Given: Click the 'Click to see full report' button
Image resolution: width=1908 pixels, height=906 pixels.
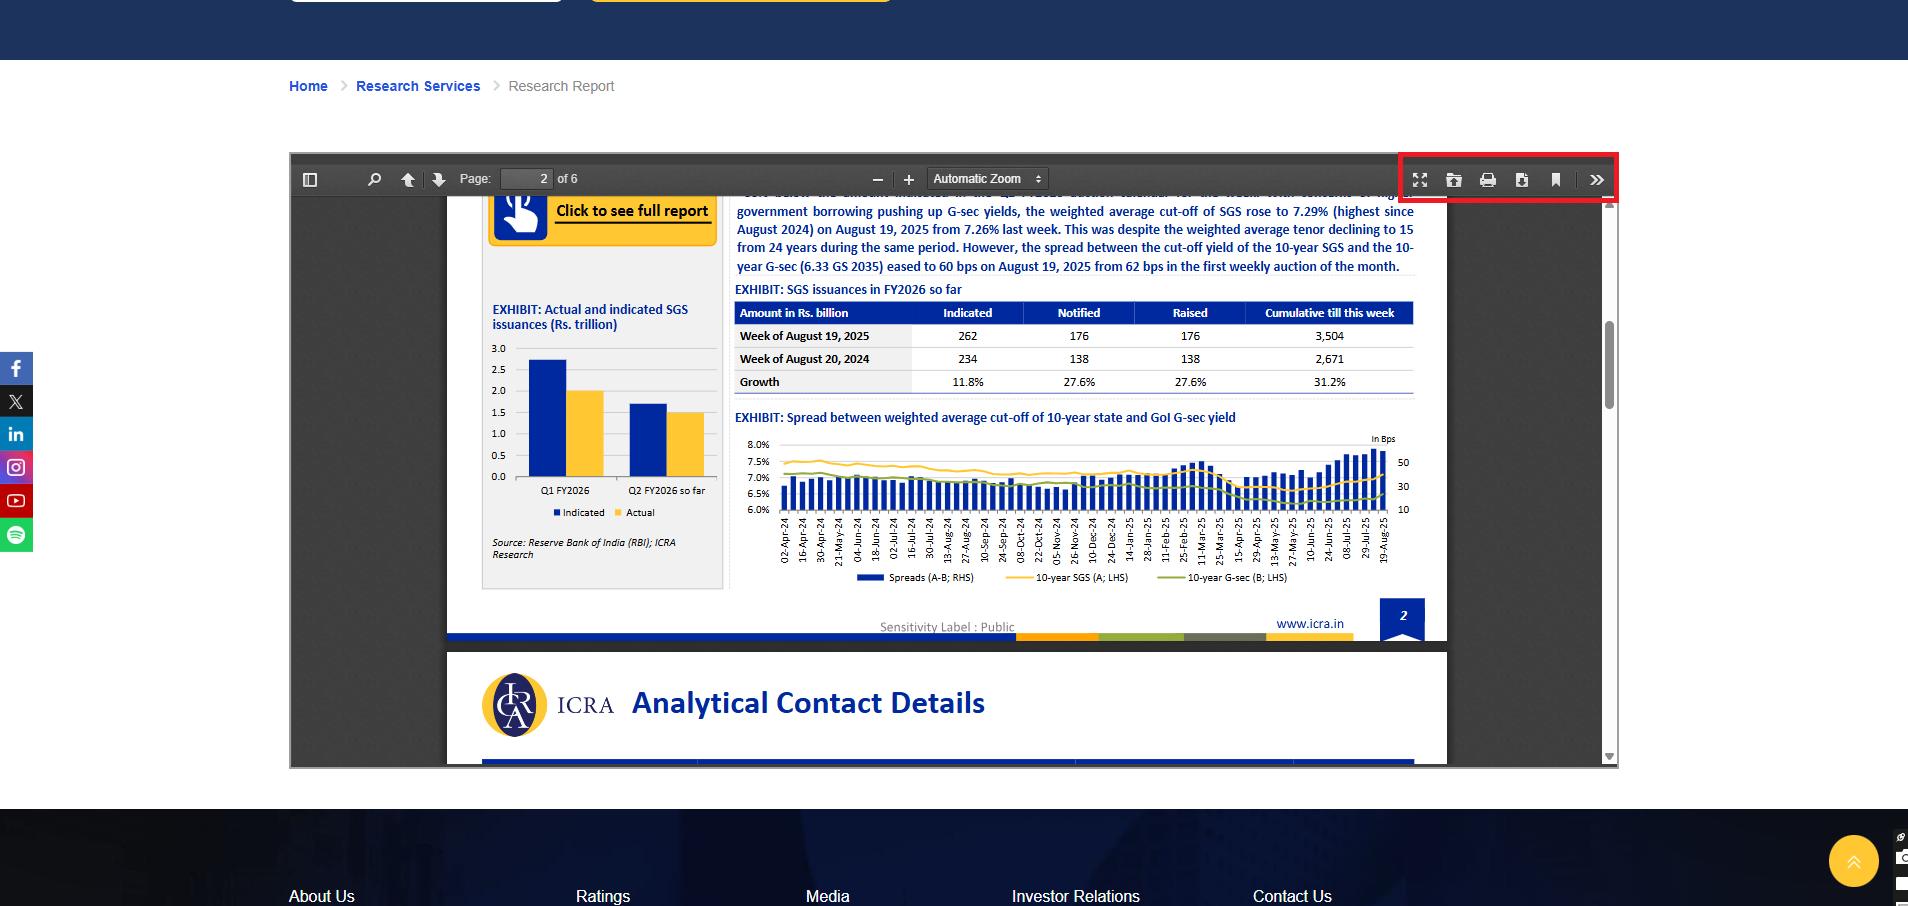Looking at the screenshot, I should coord(631,211).
